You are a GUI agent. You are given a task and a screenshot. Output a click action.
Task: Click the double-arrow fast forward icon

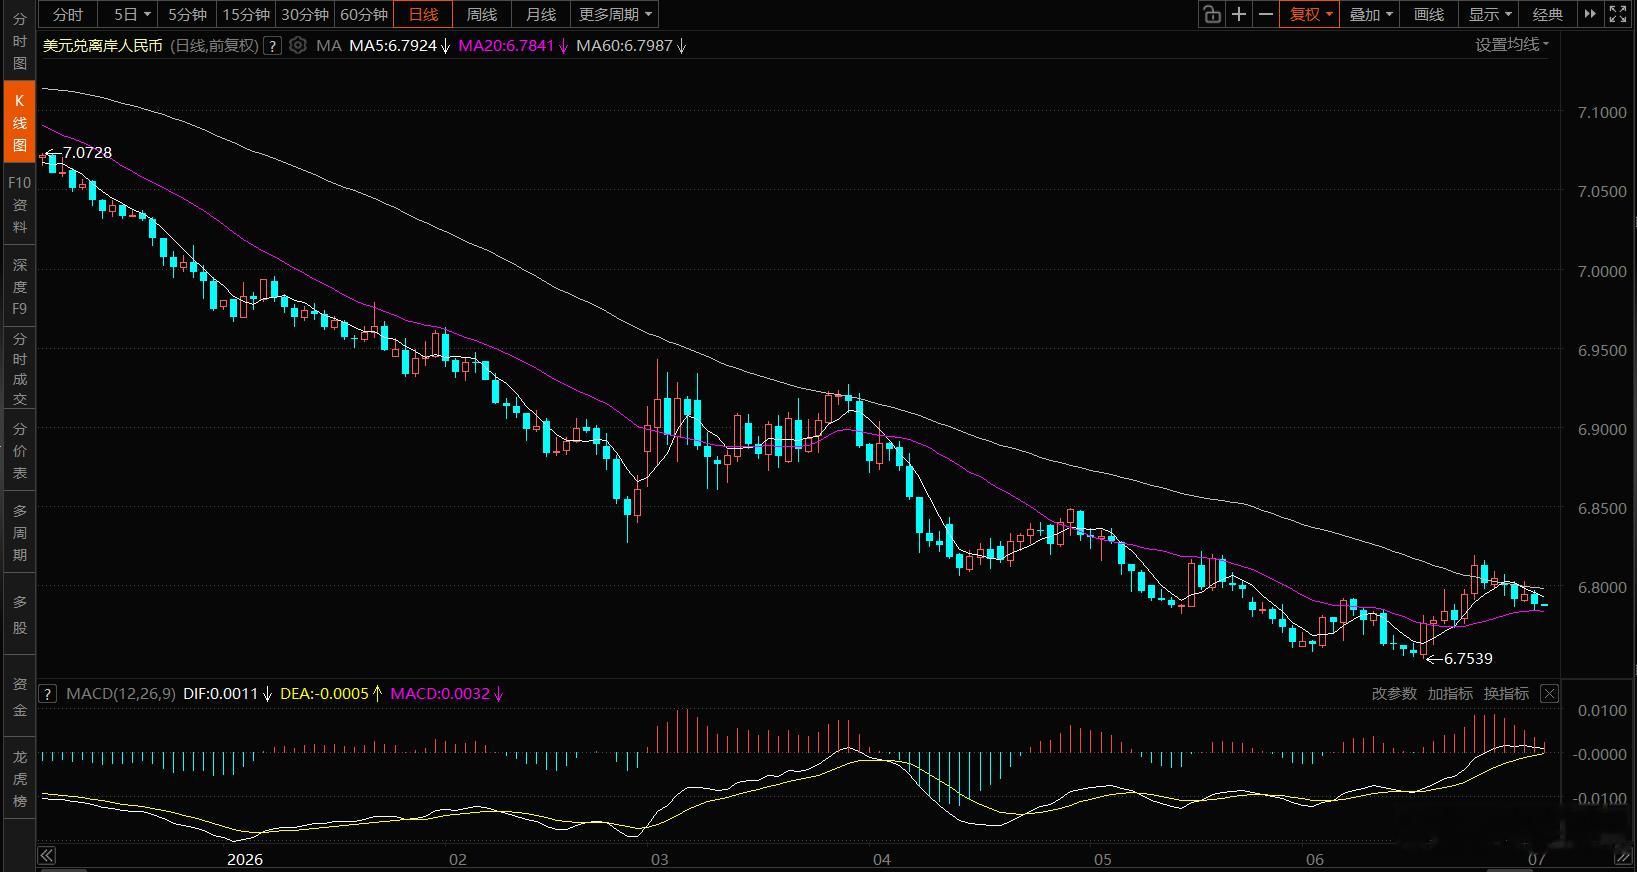pos(1590,14)
